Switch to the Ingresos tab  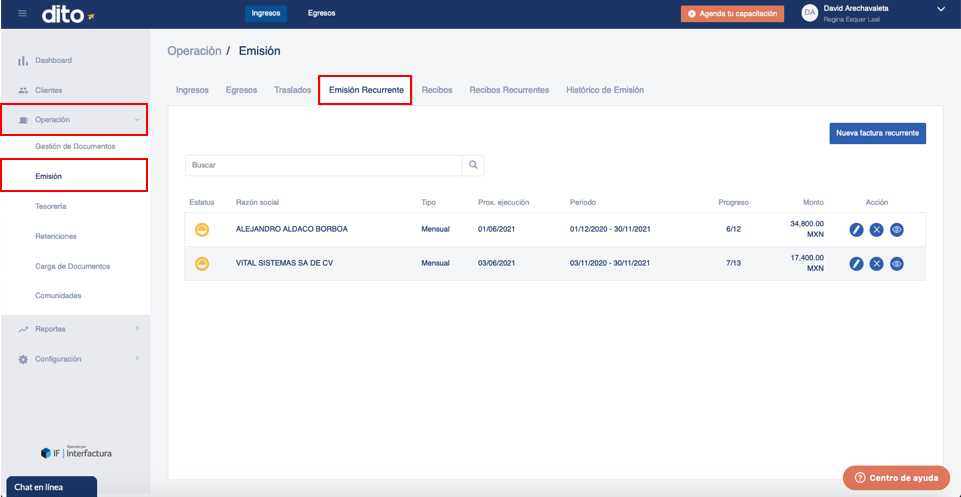point(192,90)
